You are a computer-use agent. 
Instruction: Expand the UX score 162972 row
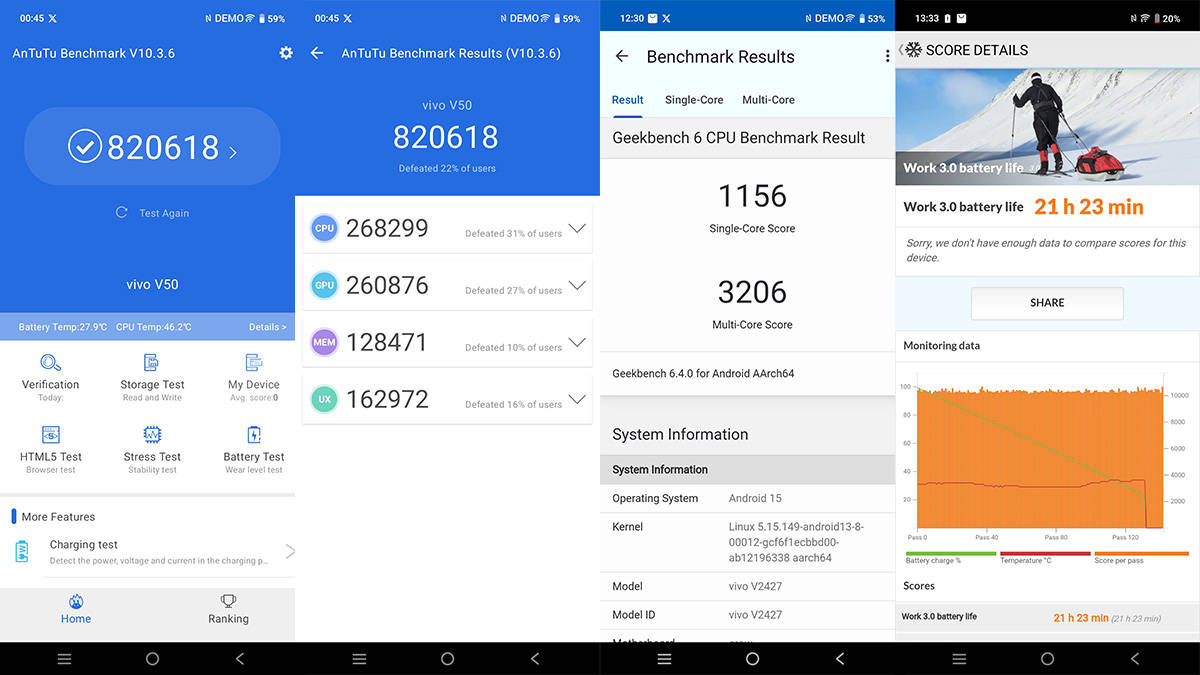(447, 399)
